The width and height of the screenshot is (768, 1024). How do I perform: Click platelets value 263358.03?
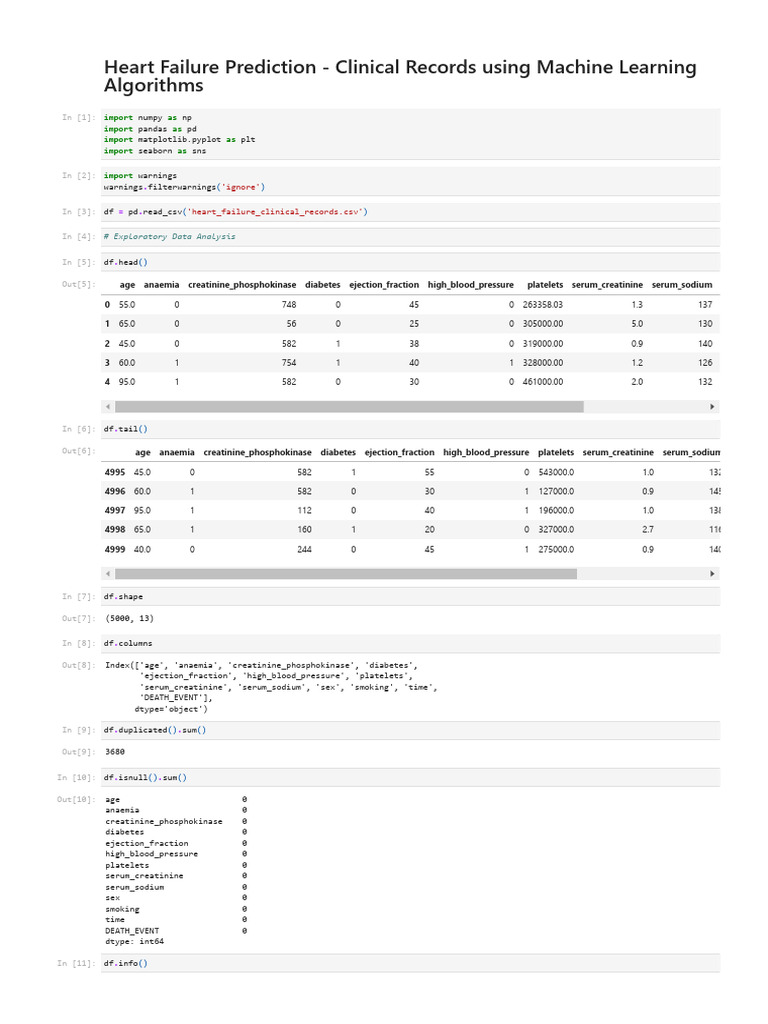pyautogui.click(x=543, y=305)
